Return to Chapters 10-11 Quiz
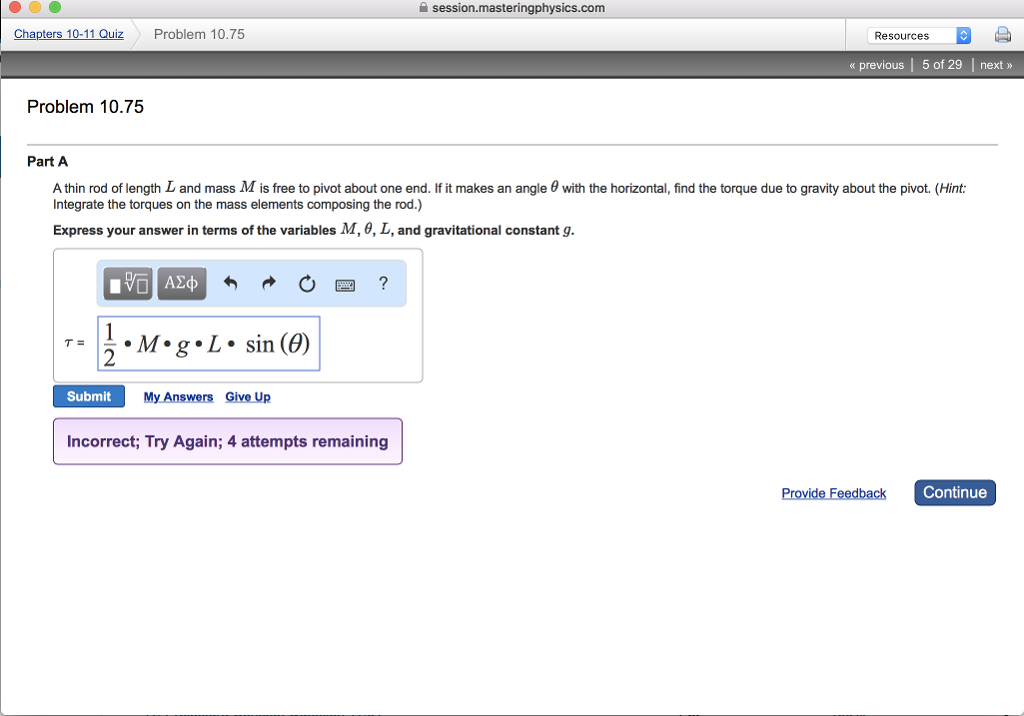Viewport: 1024px width, 716px height. tap(69, 34)
